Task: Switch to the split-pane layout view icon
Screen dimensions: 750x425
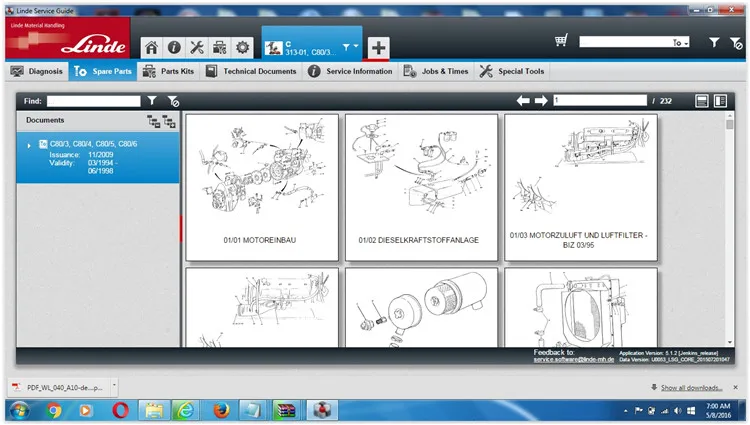Action: 720,101
